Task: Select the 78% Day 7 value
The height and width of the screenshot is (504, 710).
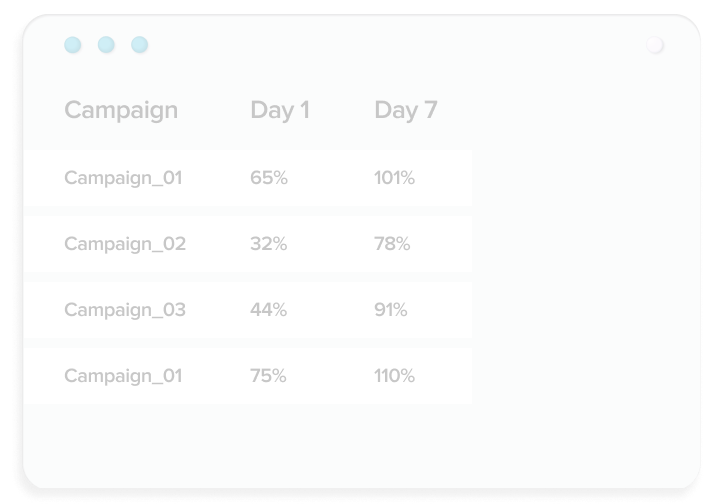Action: 392,244
